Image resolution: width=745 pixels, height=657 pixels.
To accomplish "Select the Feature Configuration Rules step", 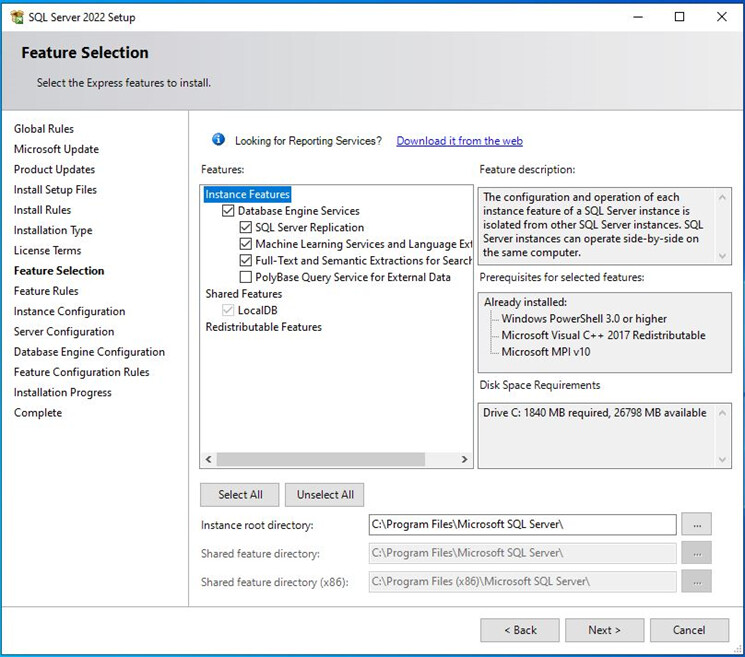I will [82, 372].
